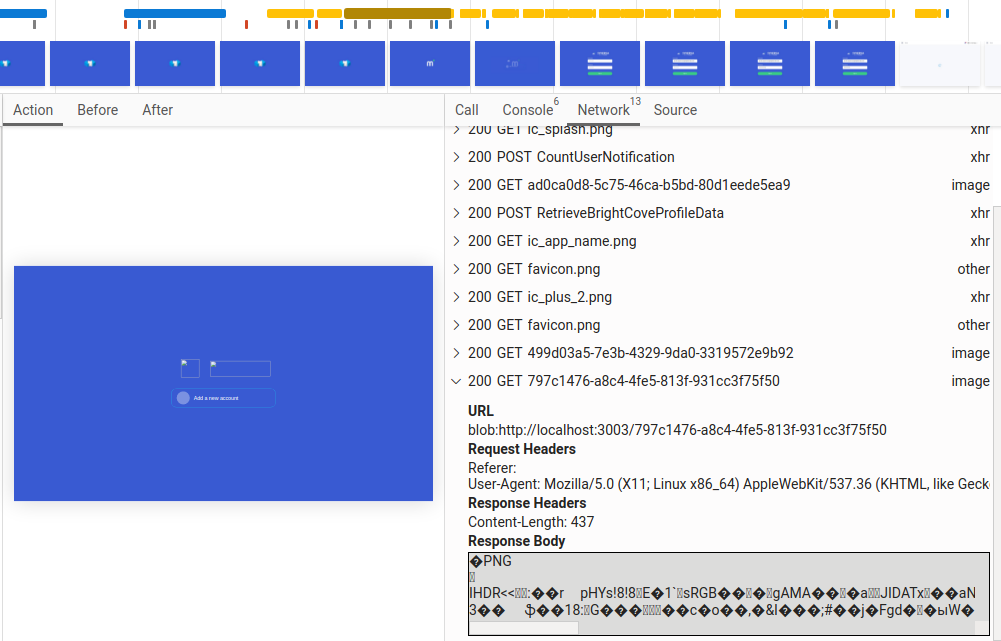Click the 'Referer:' header line

pyautogui.click(x=492, y=468)
